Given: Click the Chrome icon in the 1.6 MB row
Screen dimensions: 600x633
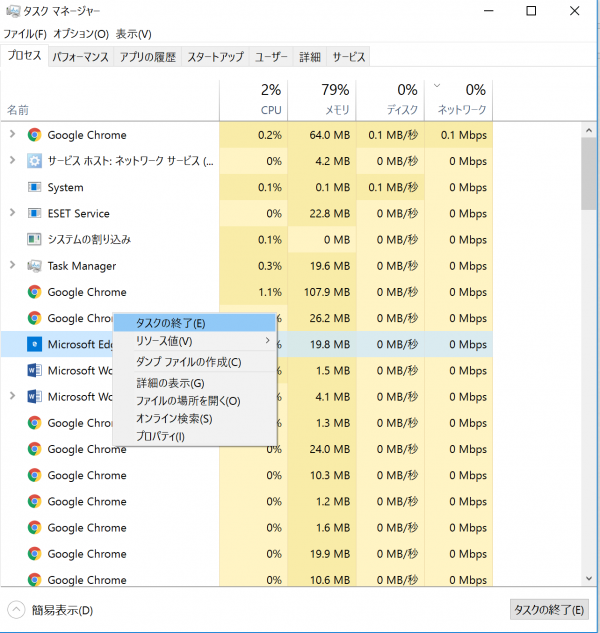Looking at the screenshot, I should pos(34,528).
